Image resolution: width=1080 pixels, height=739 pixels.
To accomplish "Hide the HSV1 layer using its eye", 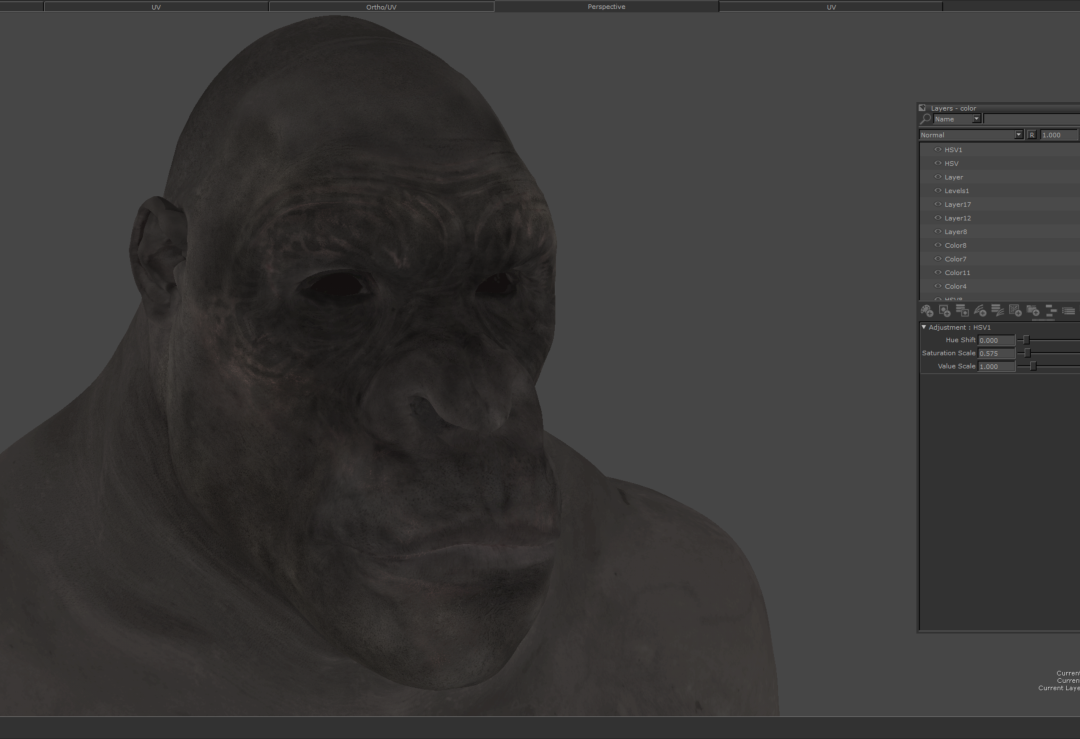I will click(937, 149).
